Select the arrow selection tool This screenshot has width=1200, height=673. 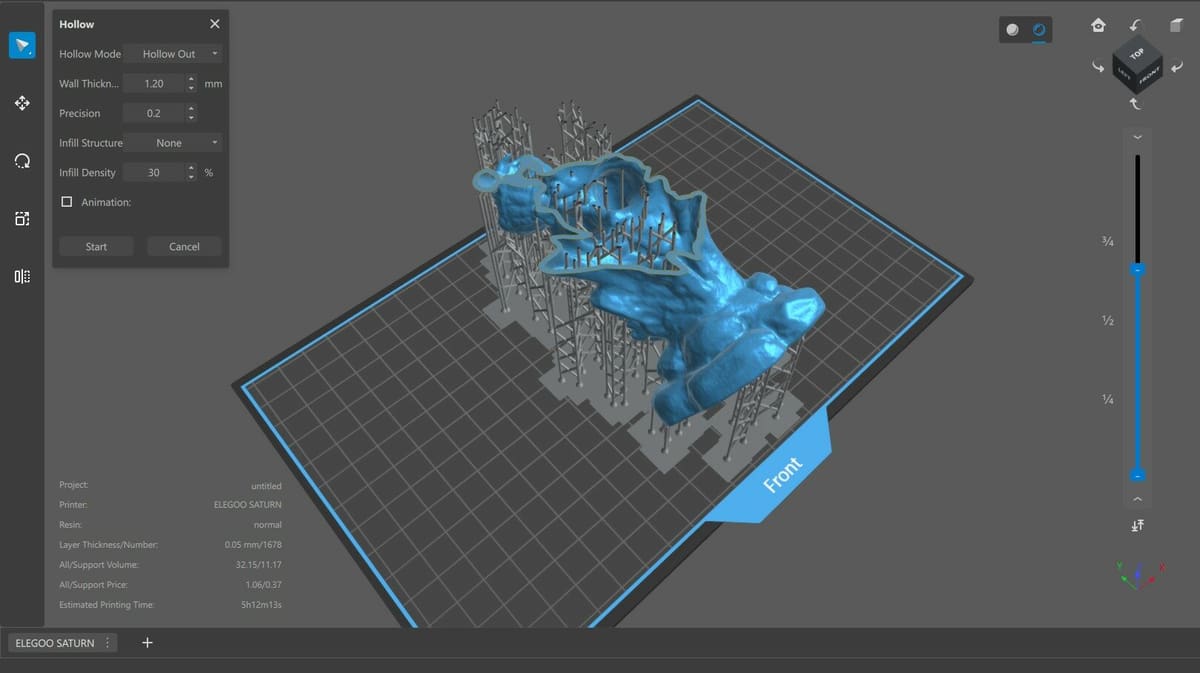click(22, 46)
